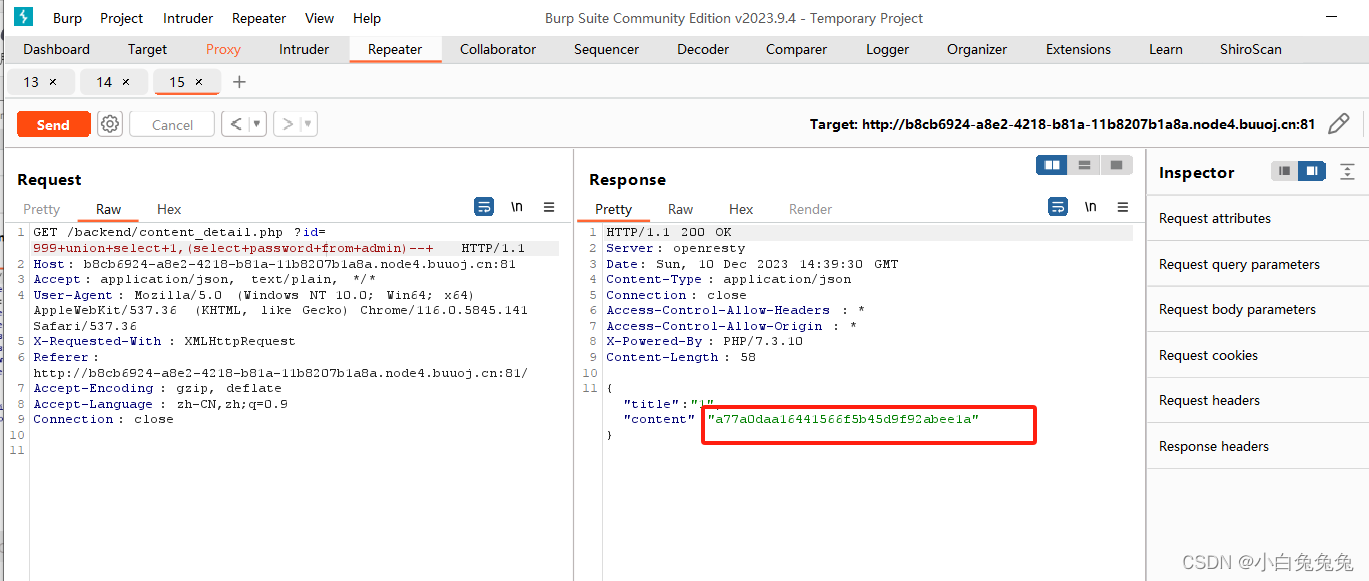Select the request Hex view tab
This screenshot has height=581, width=1369.
(x=169, y=209)
